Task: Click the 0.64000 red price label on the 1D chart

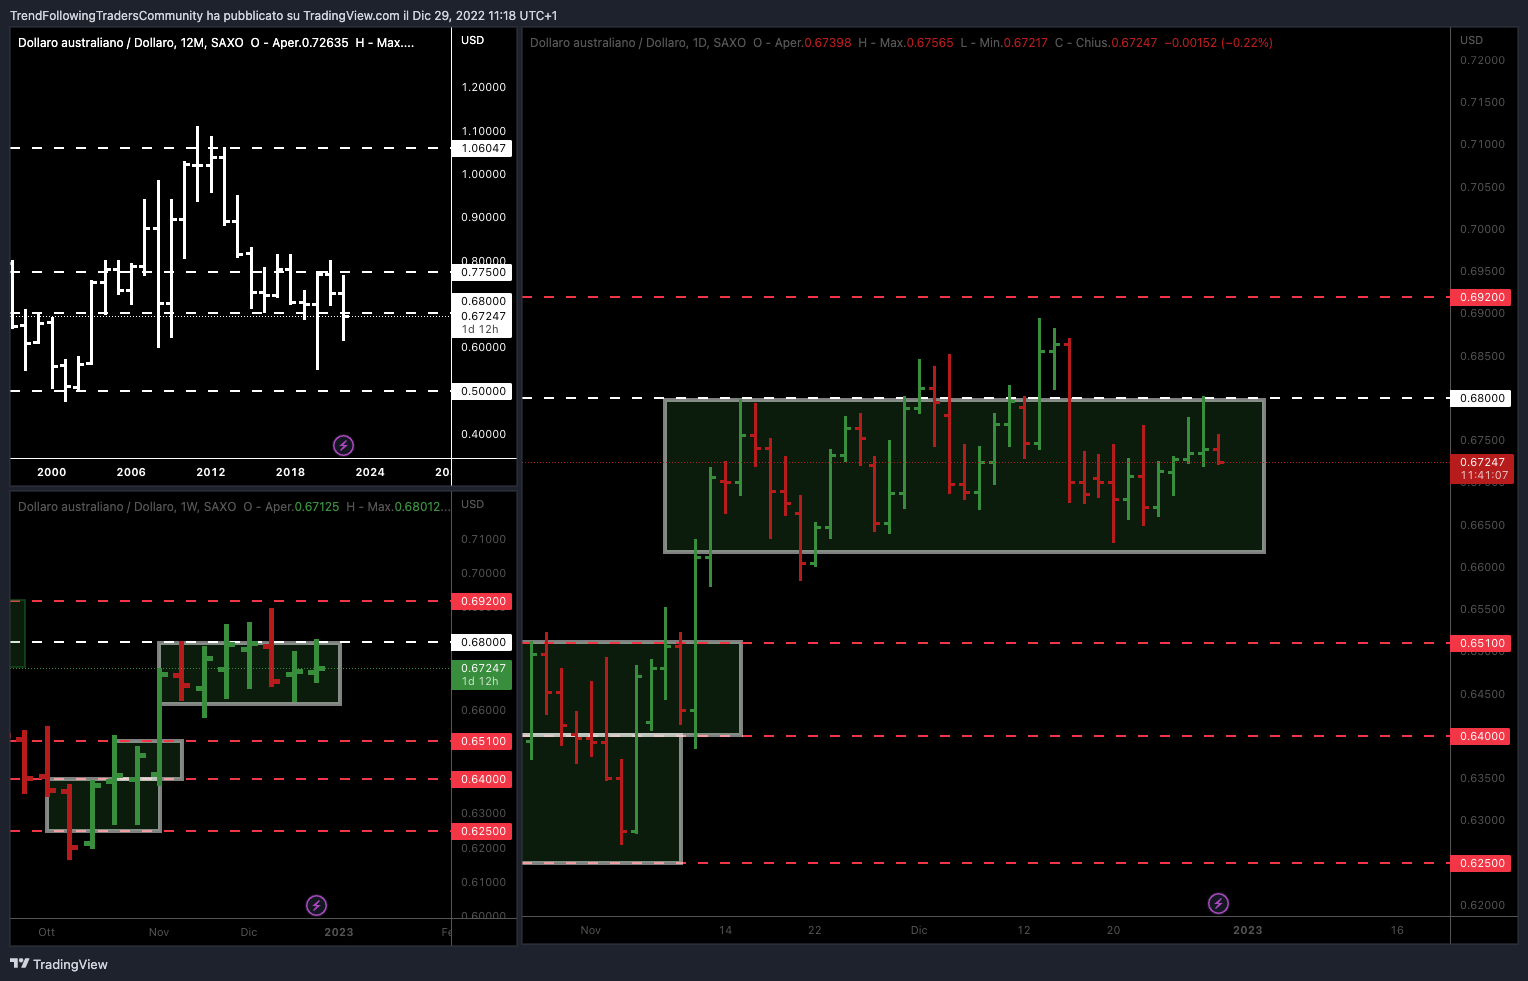Action: pos(1481,736)
